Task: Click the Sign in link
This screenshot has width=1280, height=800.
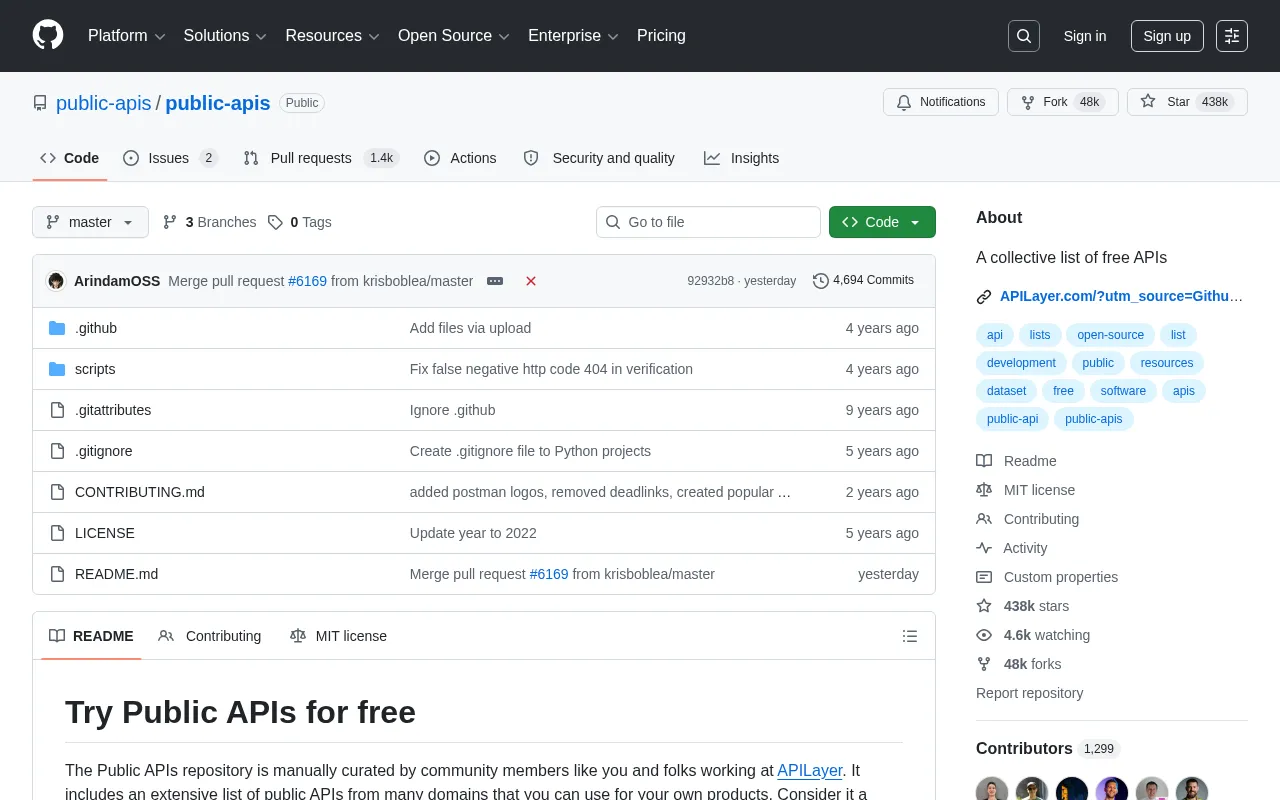Action: click(1085, 36)
